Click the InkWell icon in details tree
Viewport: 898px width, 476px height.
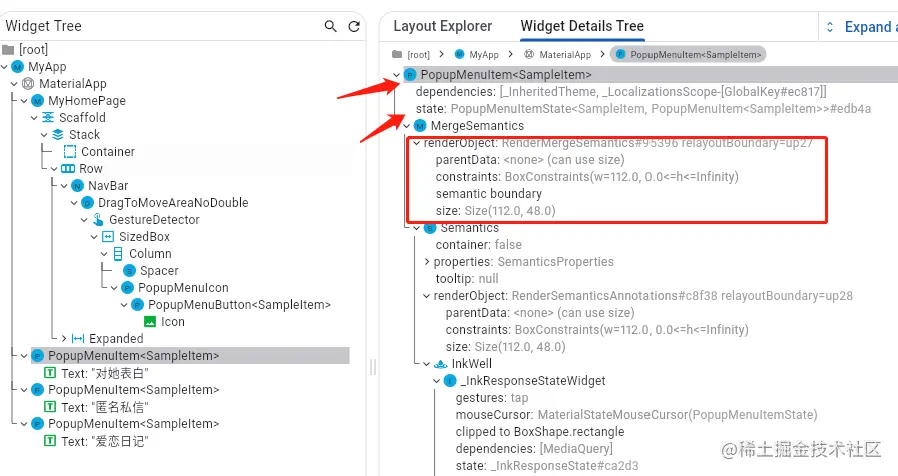pyautogui.click(x=440, y=364)
